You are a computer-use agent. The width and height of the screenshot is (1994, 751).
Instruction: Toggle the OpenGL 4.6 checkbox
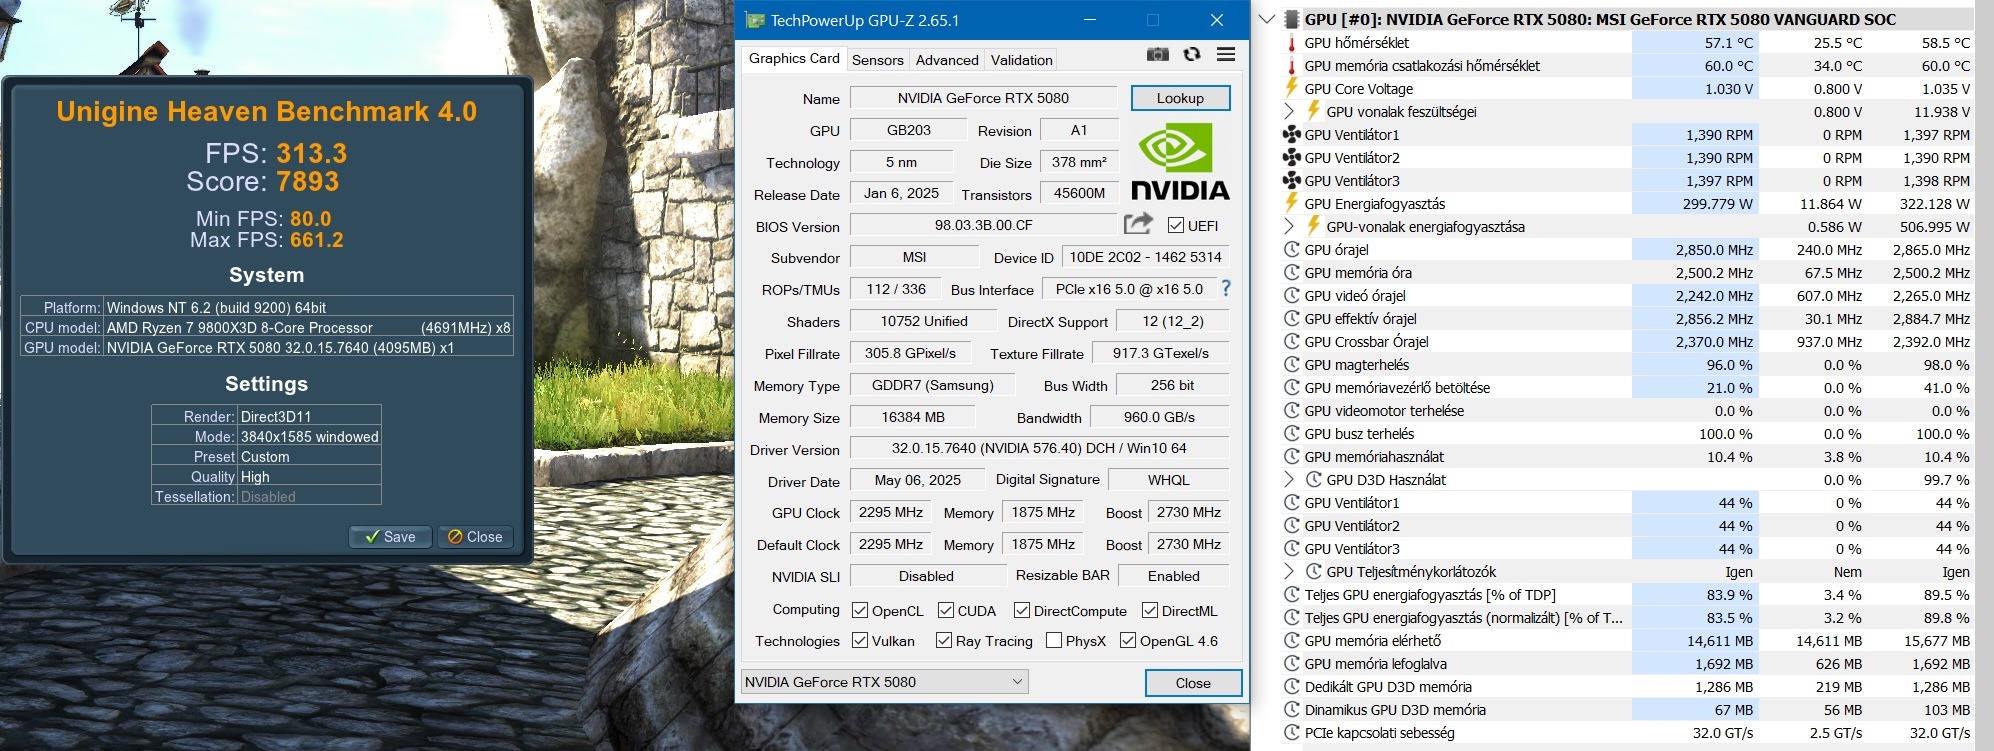(1128, 640)
